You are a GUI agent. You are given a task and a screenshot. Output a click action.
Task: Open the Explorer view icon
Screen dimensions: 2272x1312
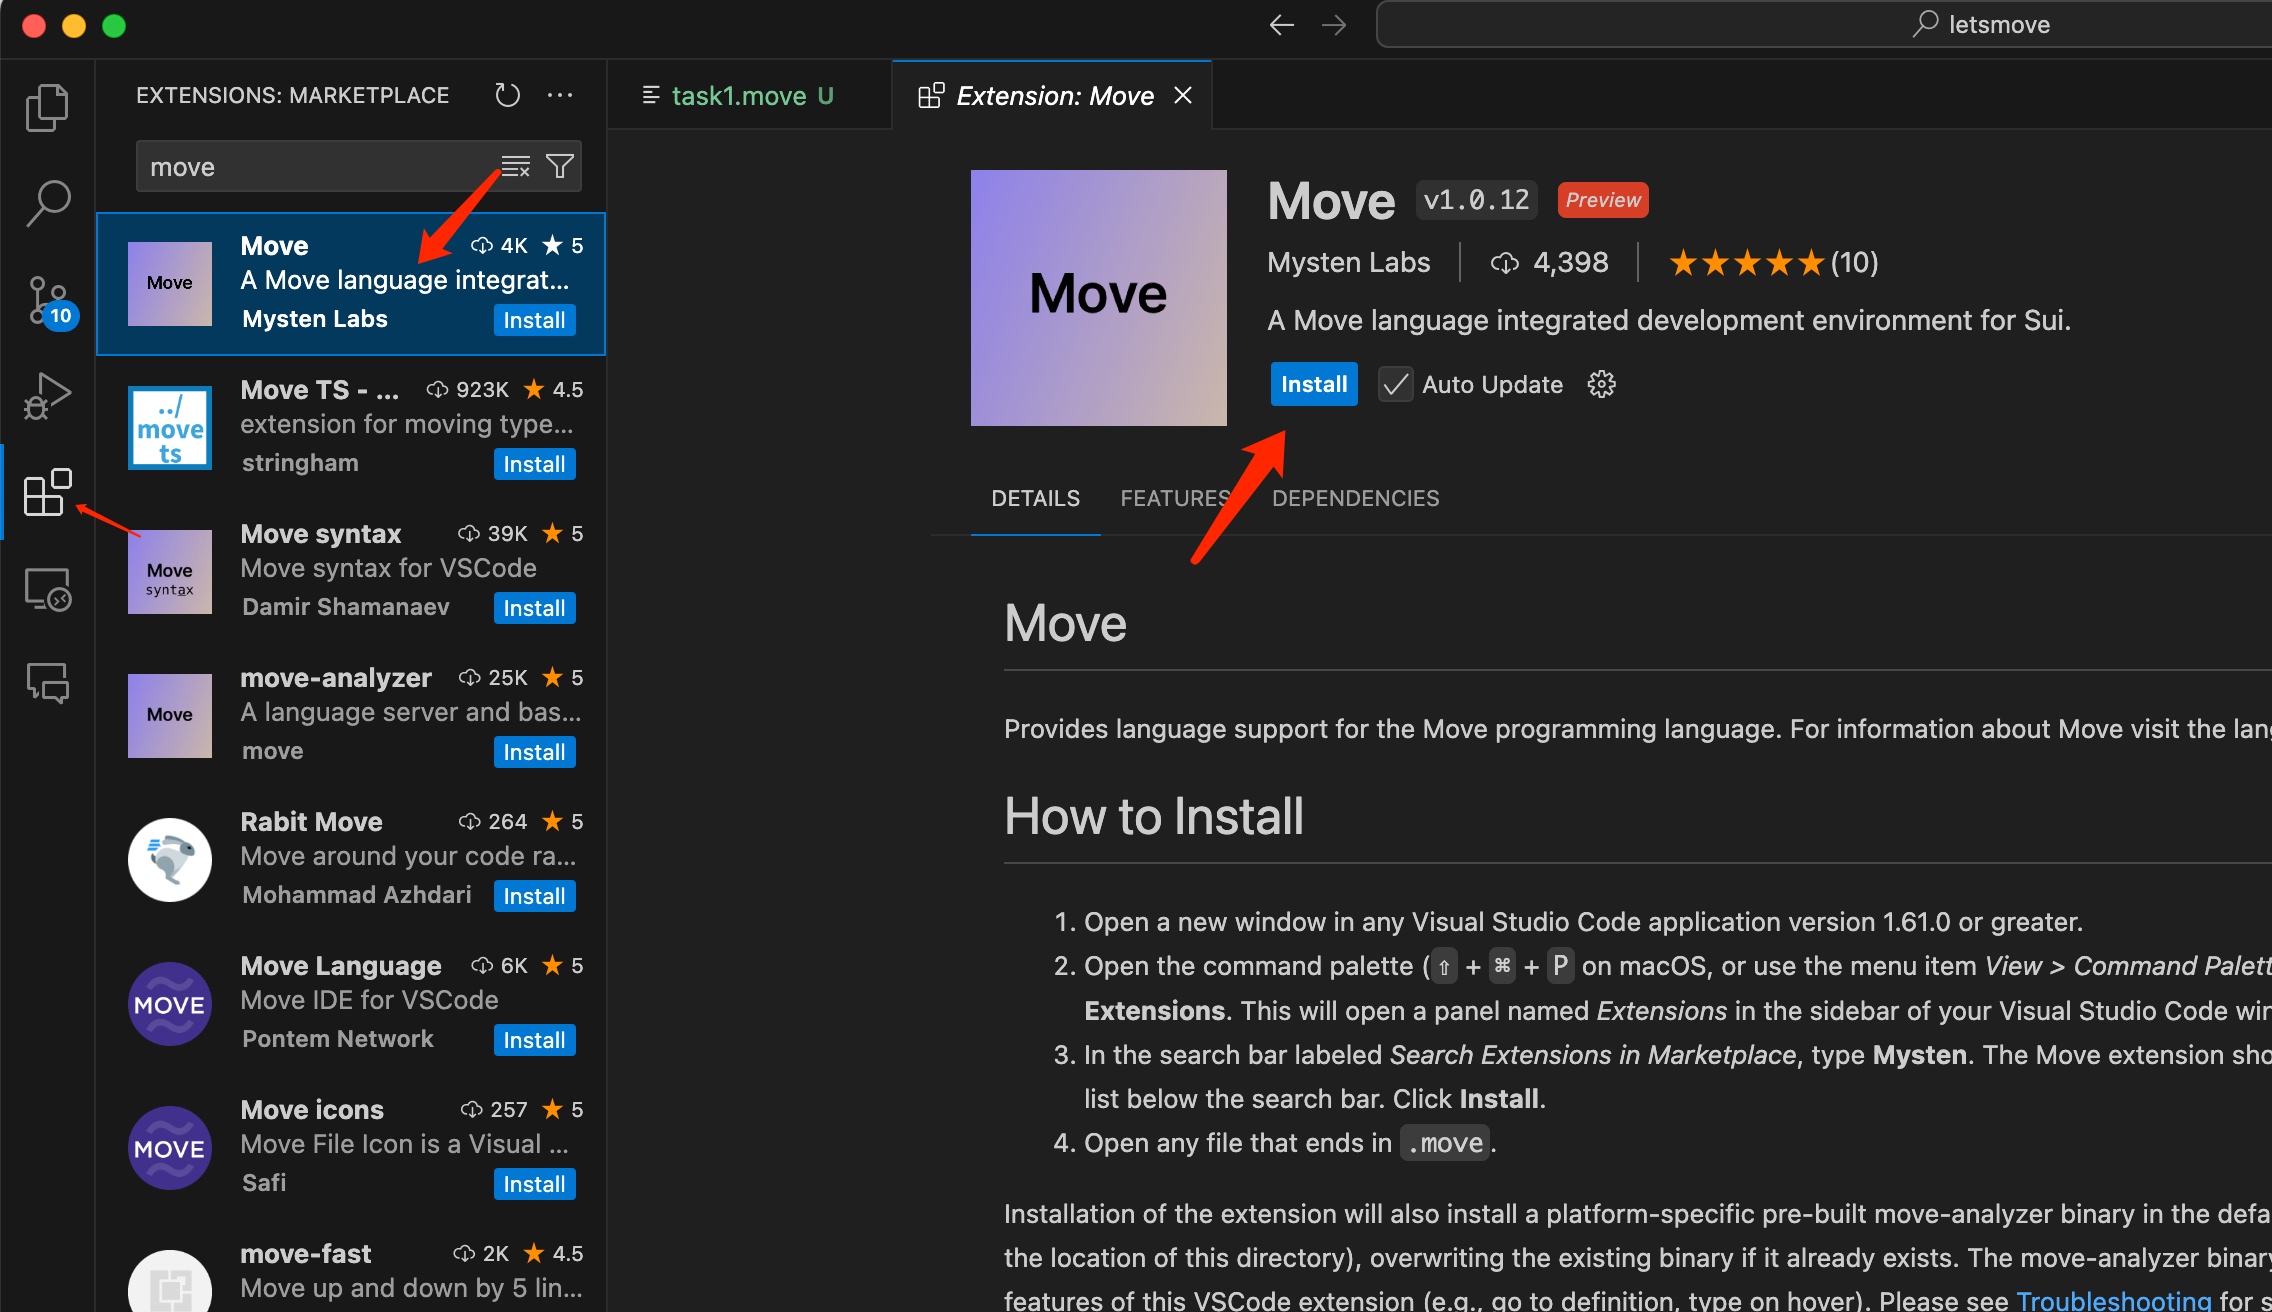47,107
